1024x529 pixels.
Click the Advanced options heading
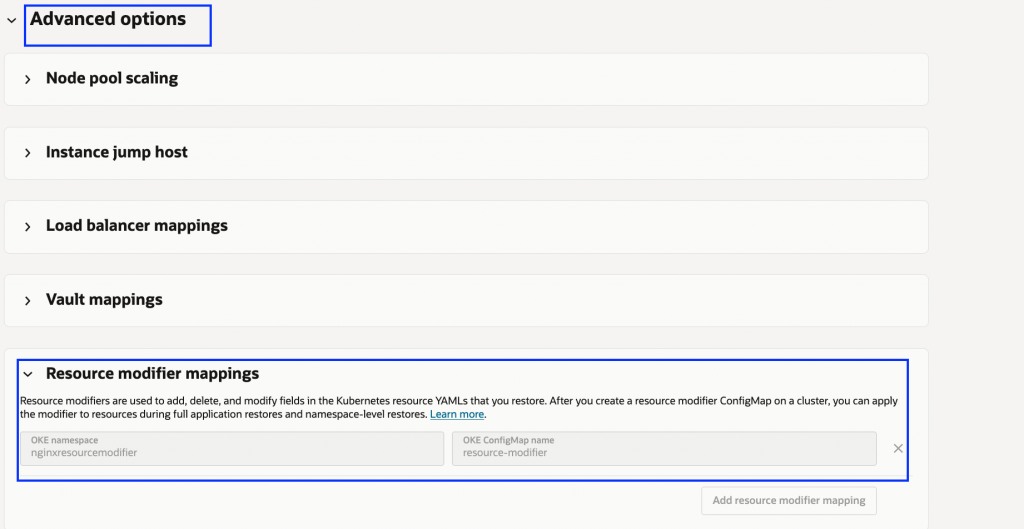tap(108, 19)
